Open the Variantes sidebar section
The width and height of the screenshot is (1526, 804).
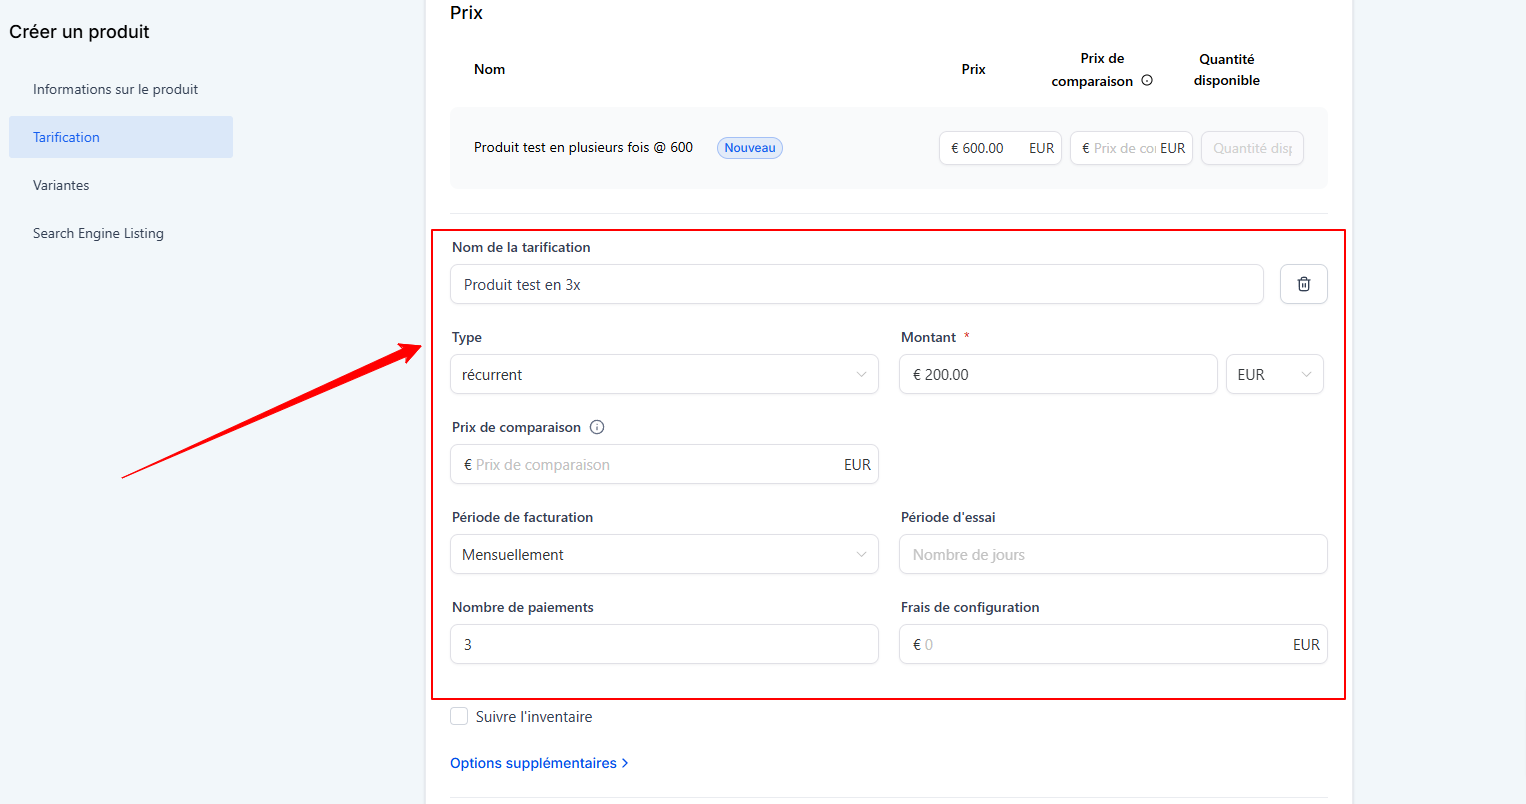click(x=61, y=185)
